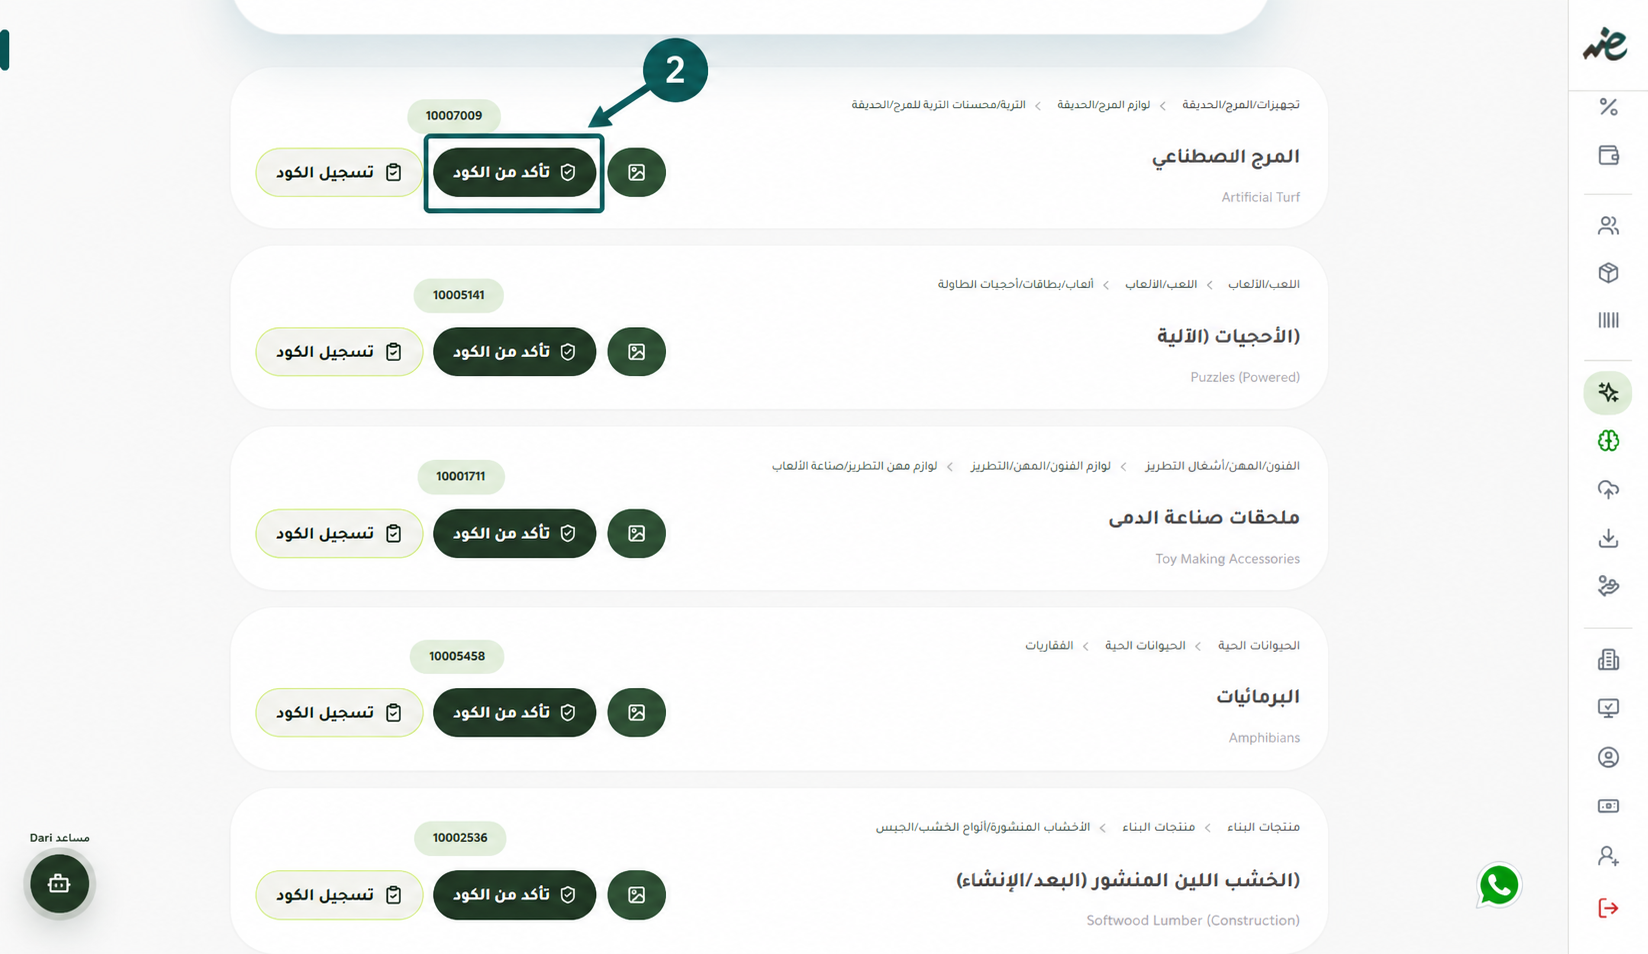Viewport: 1648px width, 954px height.
Task: Open the building sidebar icon
Action: point(1608,659)
